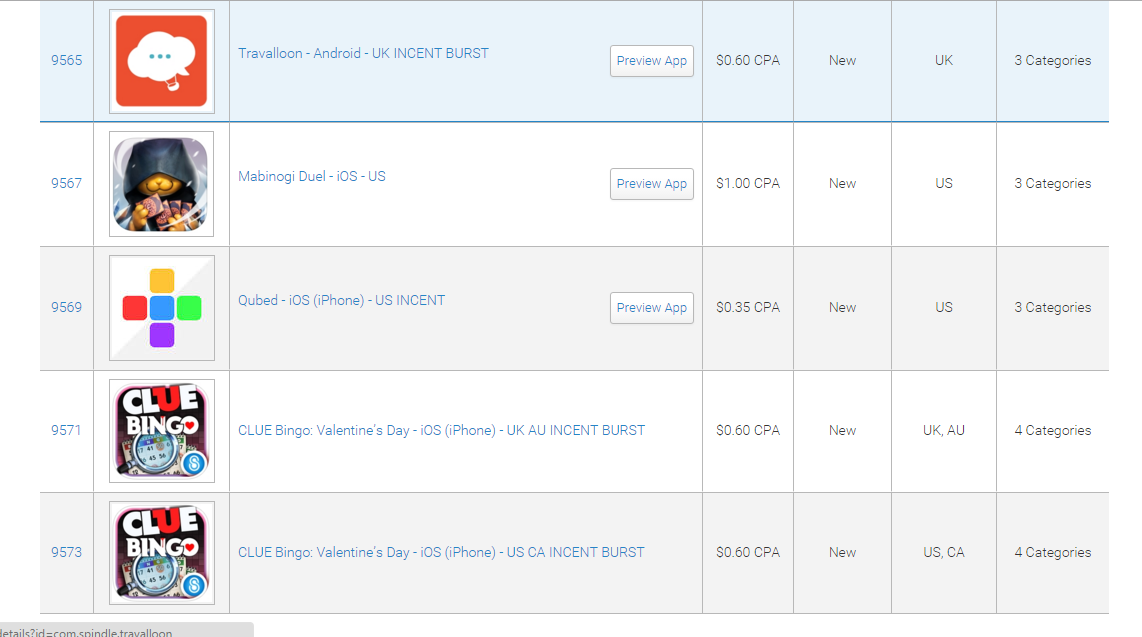Click the Qubed colored squares icon
The width and height of the screenshot is (1142, 637).
[161, 308]
